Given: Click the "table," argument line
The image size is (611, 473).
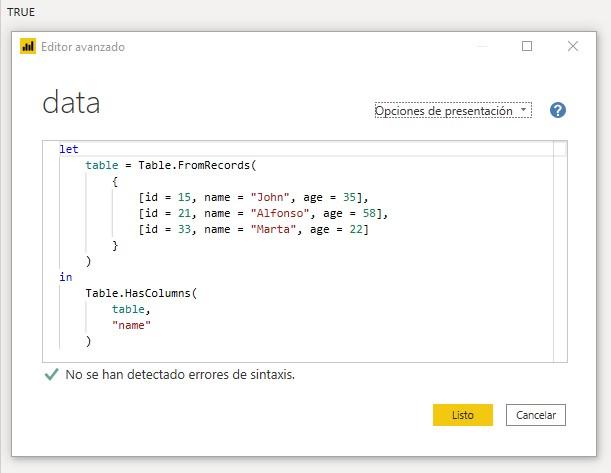Looking at the screenshot, I should coord(131,309).
